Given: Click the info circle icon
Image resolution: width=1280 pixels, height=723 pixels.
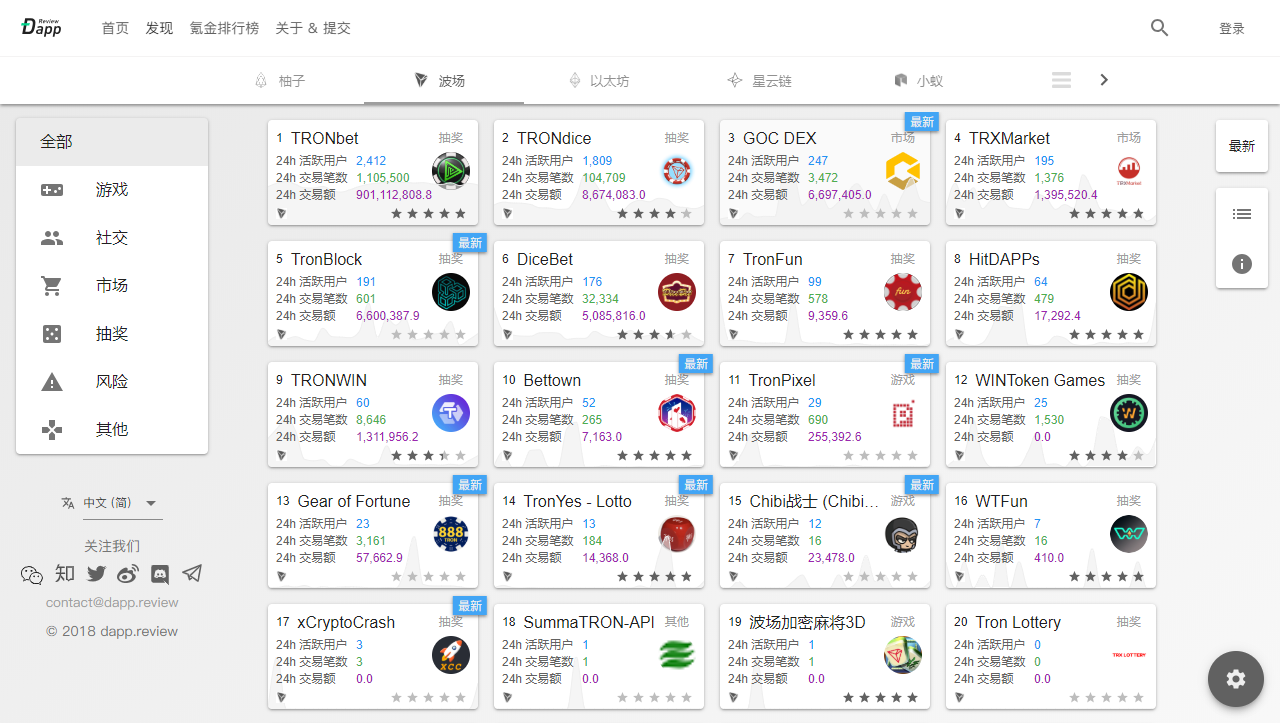Looking at the screenshot, I should 1242,264.
